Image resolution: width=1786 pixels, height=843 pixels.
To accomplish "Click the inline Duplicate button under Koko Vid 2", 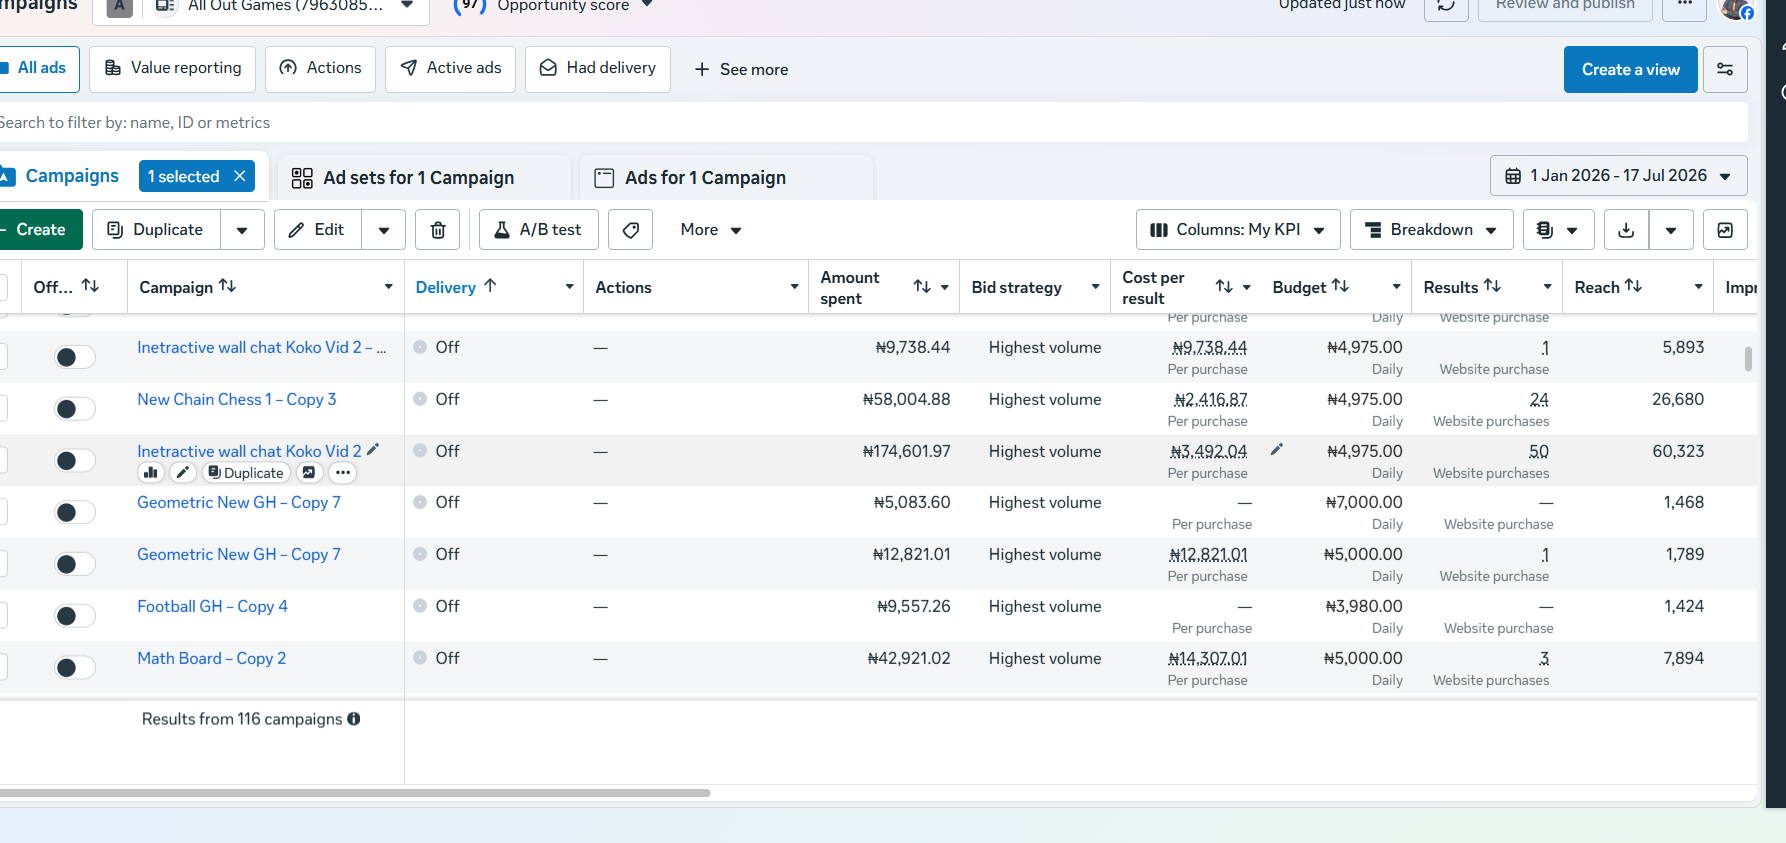I will click(246, 473).
